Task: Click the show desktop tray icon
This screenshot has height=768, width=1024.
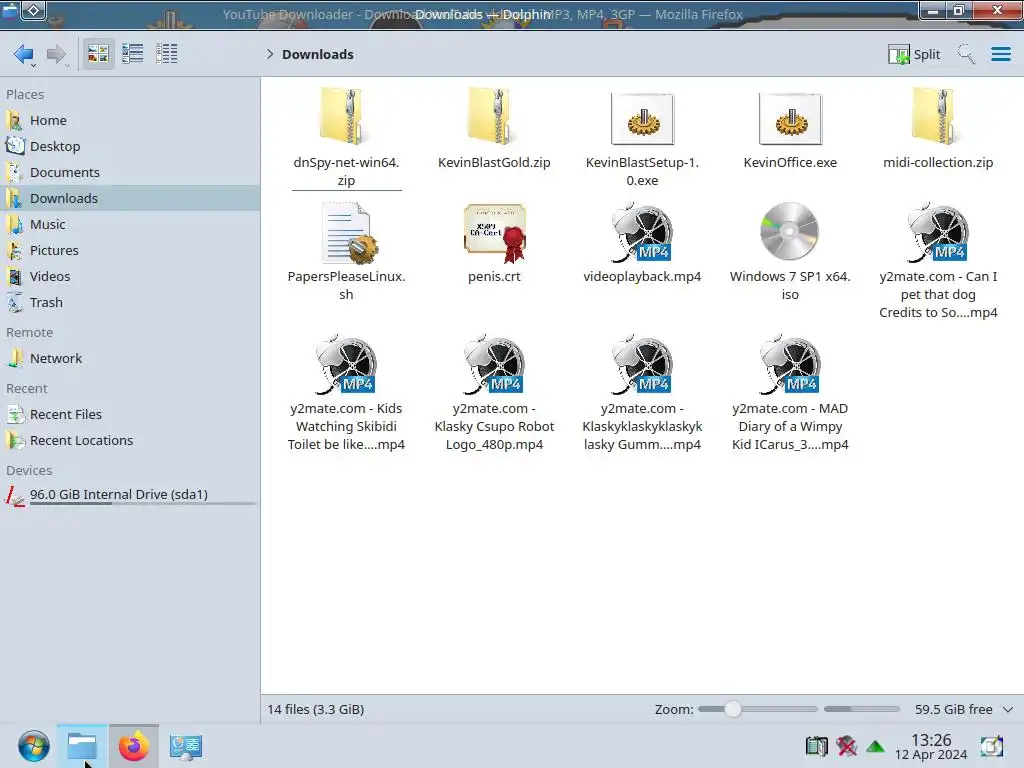Action: point(991,746)
